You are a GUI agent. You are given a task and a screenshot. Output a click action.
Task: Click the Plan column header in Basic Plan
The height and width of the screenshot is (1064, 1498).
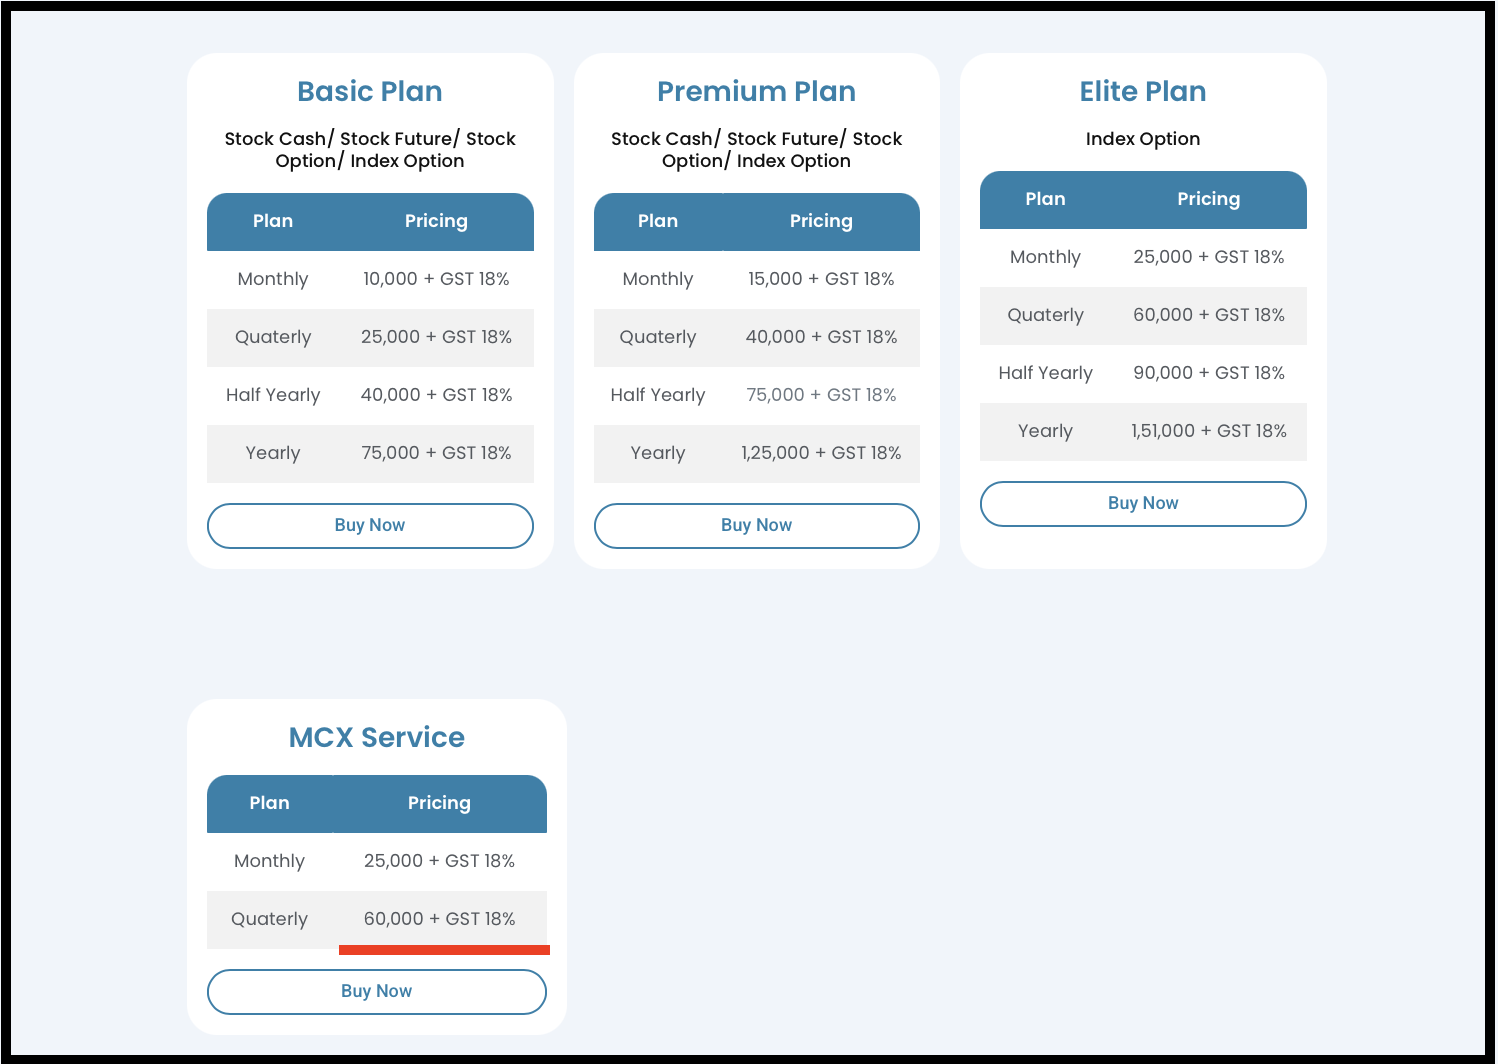[x=273, y=221]
